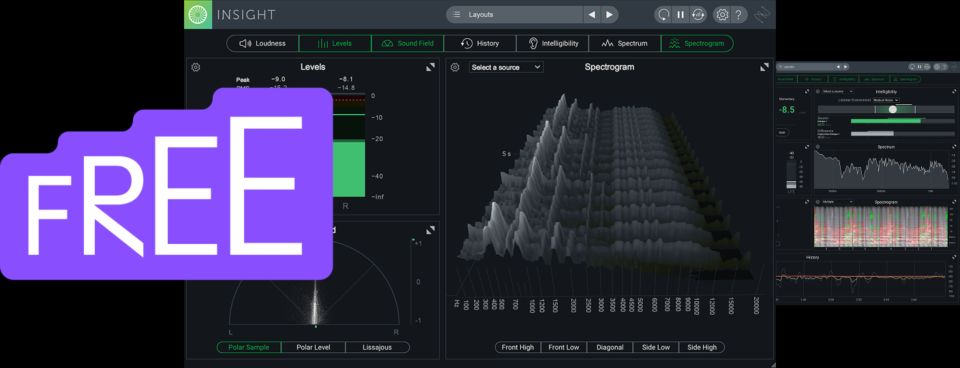Click the reset meters circular arrows icon

(x=697, y=15)
